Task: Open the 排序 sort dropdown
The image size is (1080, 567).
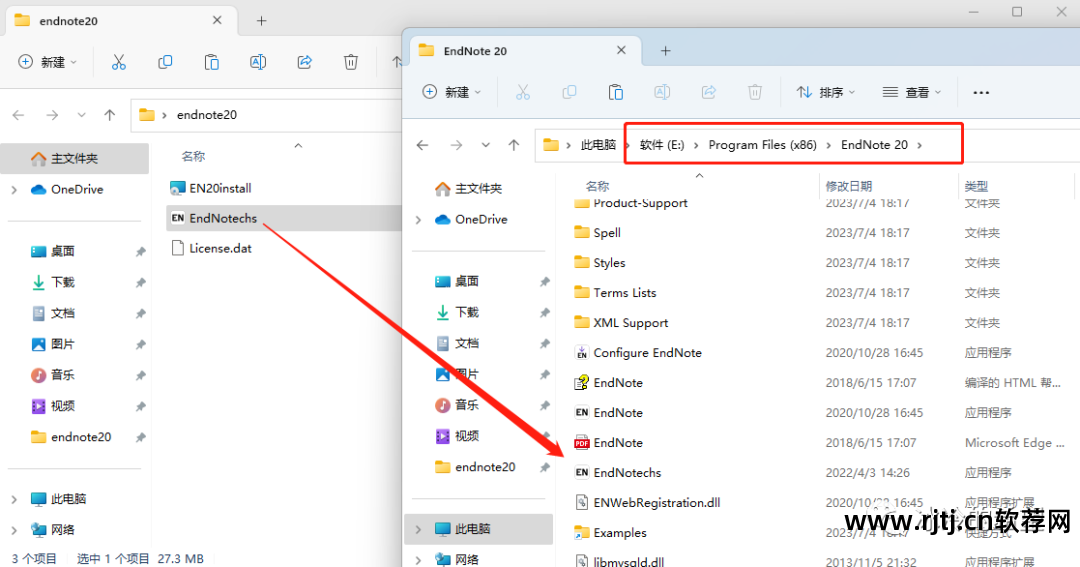Action: pyautogui.click(x=826, y=92)
